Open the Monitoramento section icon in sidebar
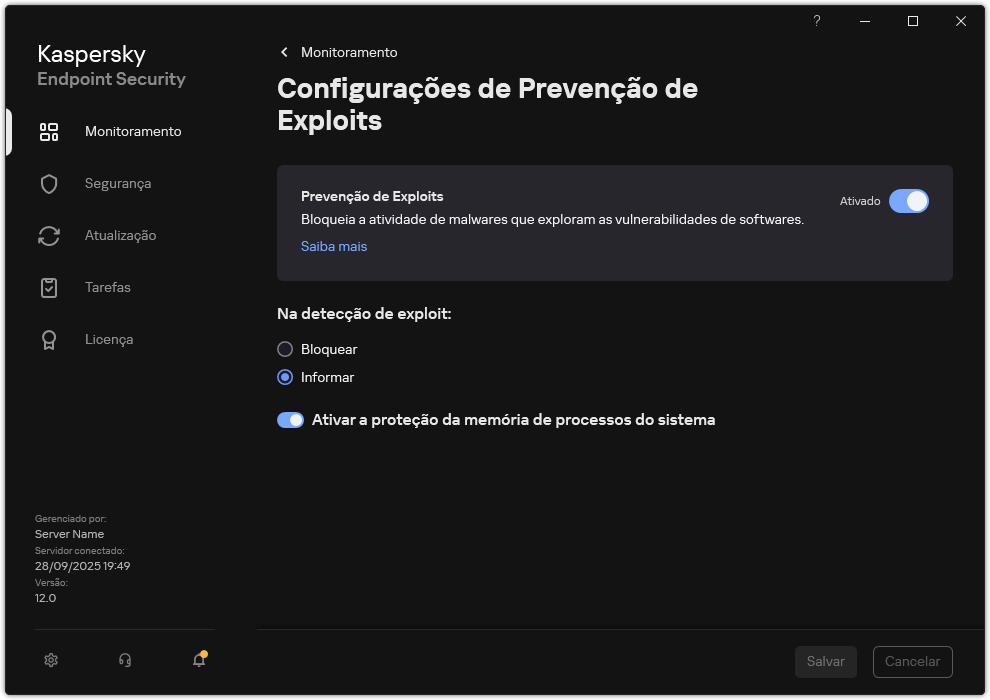This screenshot has height=700, width=990. click(x=49, y=131)
